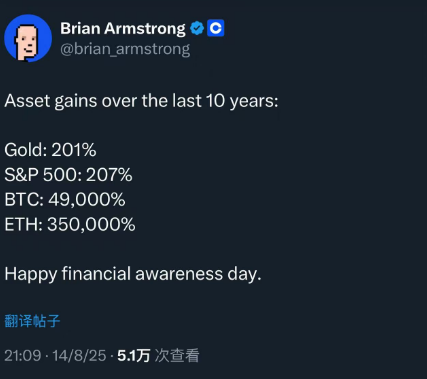Click the 201% figure
This screenshot has height=379, width=427.
(x=74, y=150)
